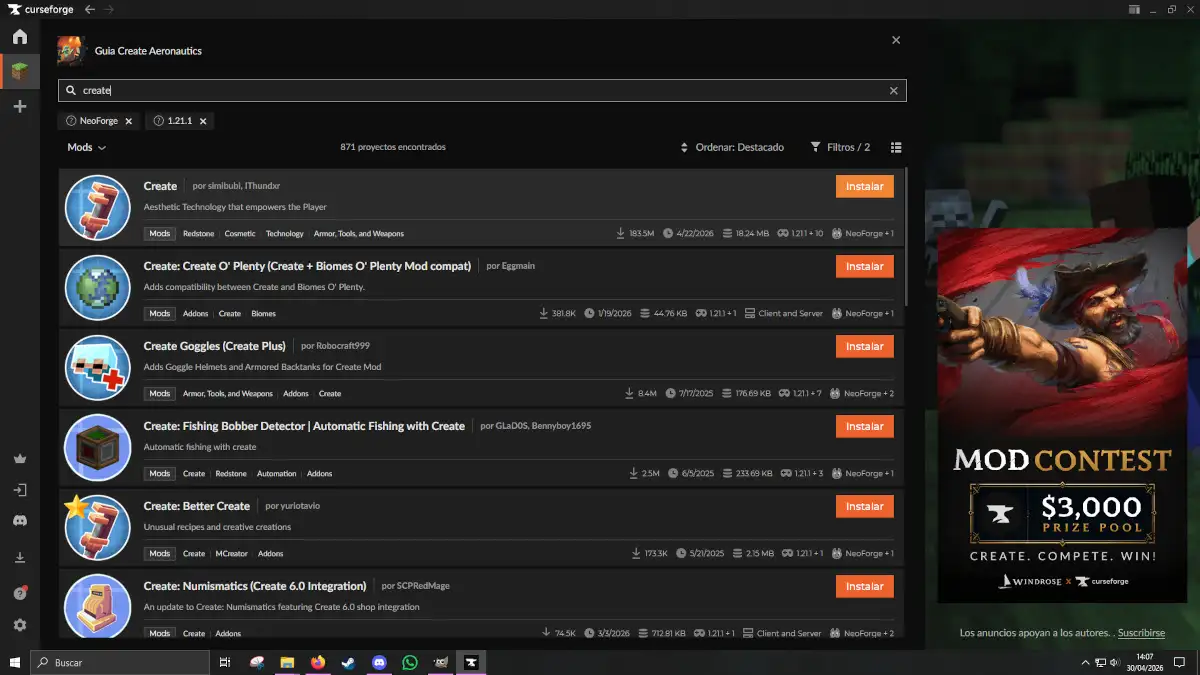The image size is (1200, 675).
Task: Open the CurseForge Home page
Action: pos(20,36)
